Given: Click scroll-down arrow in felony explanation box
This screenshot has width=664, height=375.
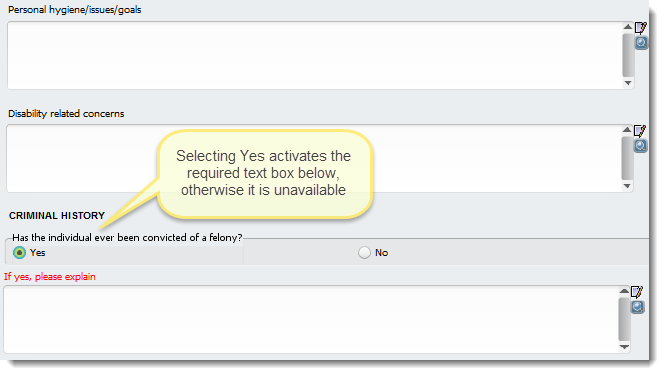Looking at the screenshot, I should (624, 347).
